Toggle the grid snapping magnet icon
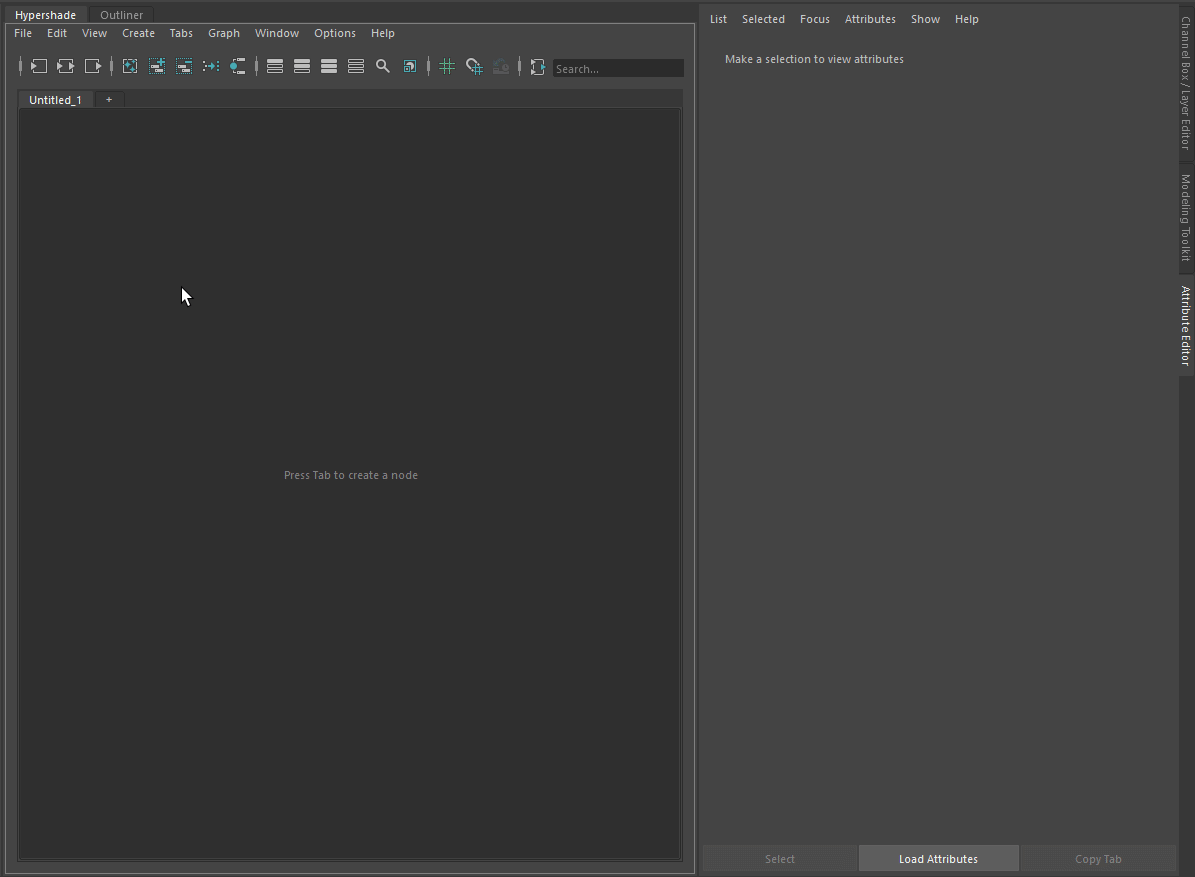The image size is (1195, 877). 474,67
